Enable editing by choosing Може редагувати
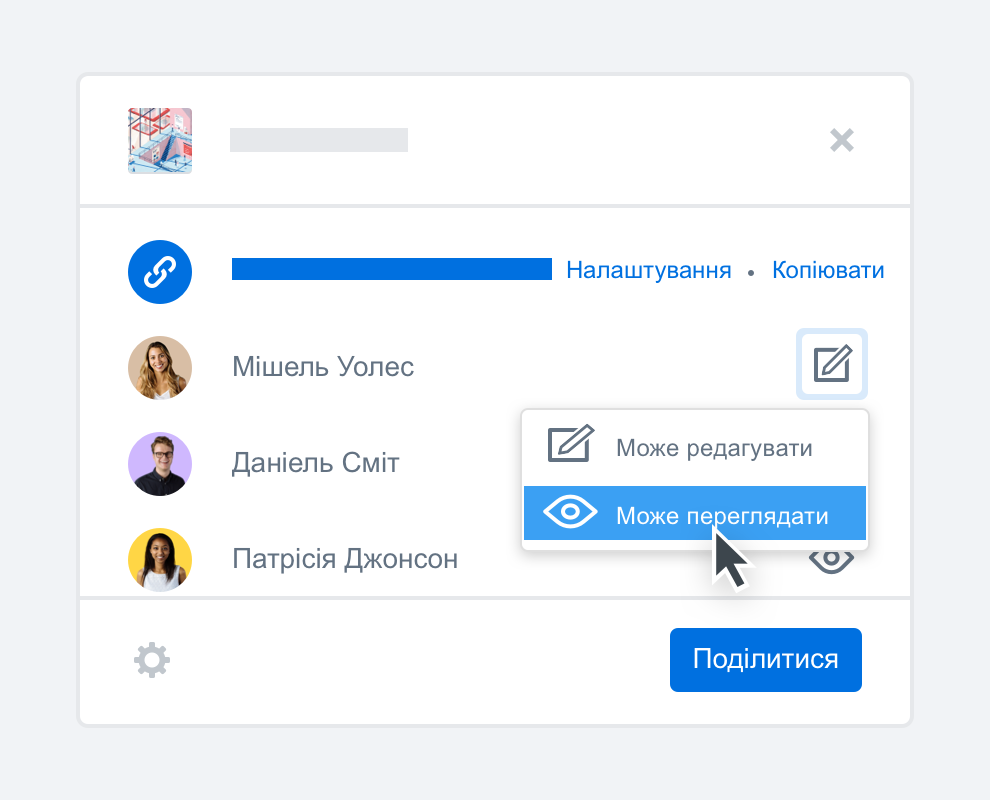990x800 pixels. click(695, 446)
